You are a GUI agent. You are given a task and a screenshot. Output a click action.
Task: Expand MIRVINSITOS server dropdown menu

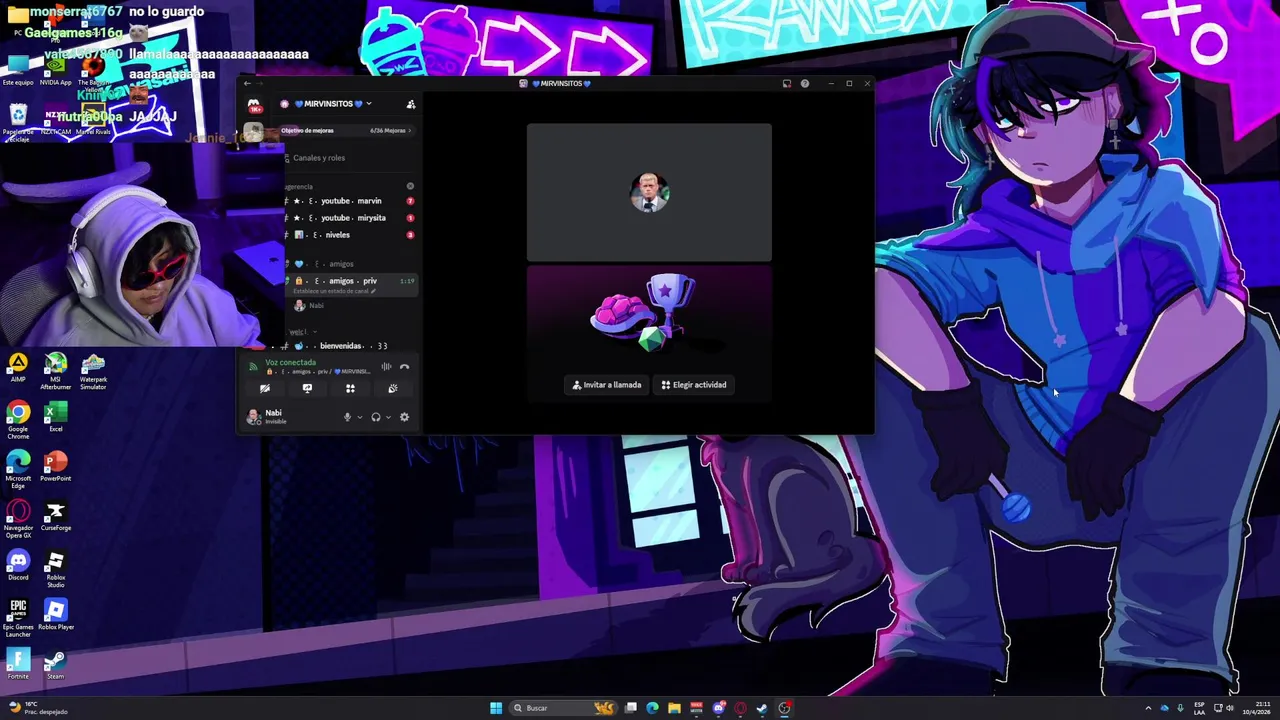(x=369, y=104)
